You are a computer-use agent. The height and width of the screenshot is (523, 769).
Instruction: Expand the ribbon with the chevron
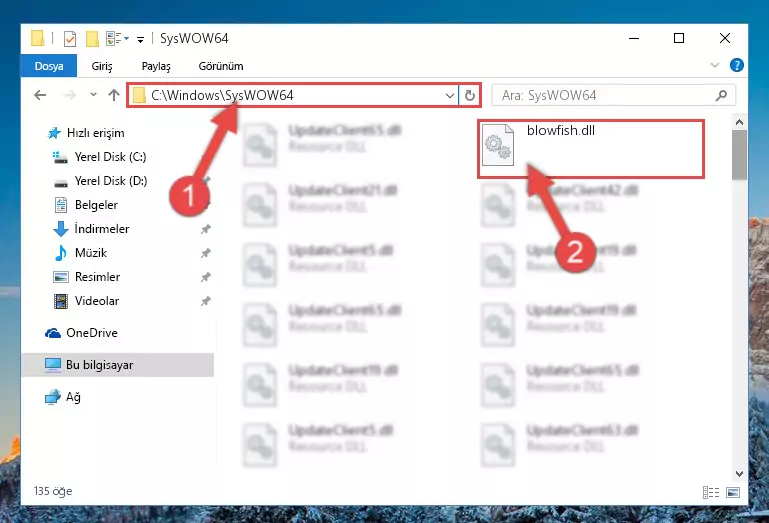tap(715, 65)
